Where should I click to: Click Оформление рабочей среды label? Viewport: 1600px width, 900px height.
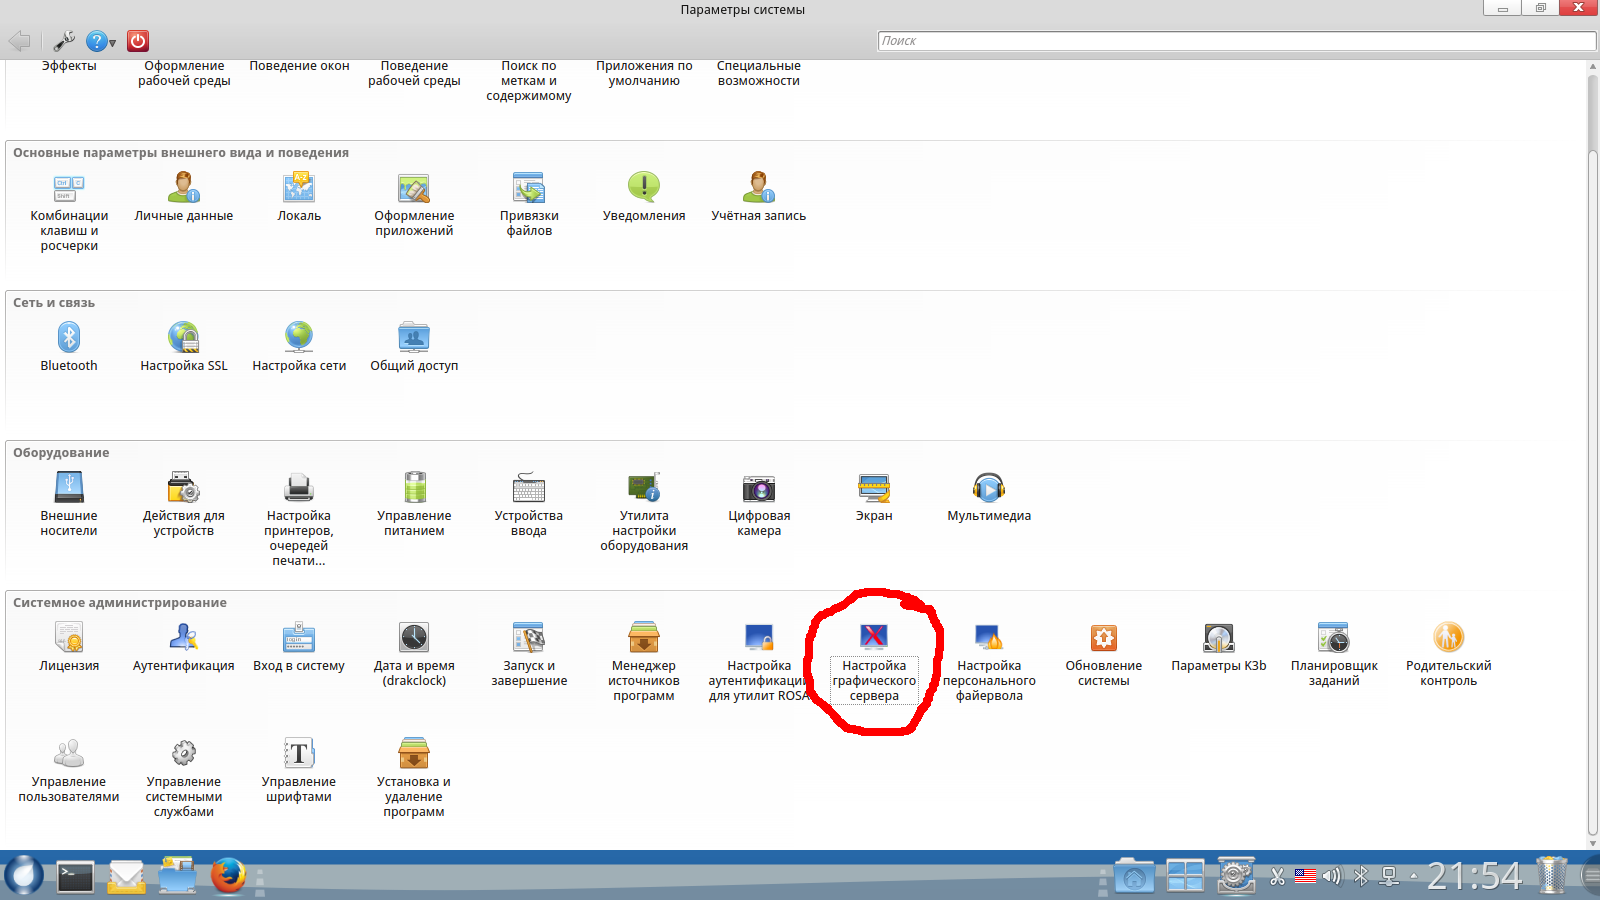184,73
